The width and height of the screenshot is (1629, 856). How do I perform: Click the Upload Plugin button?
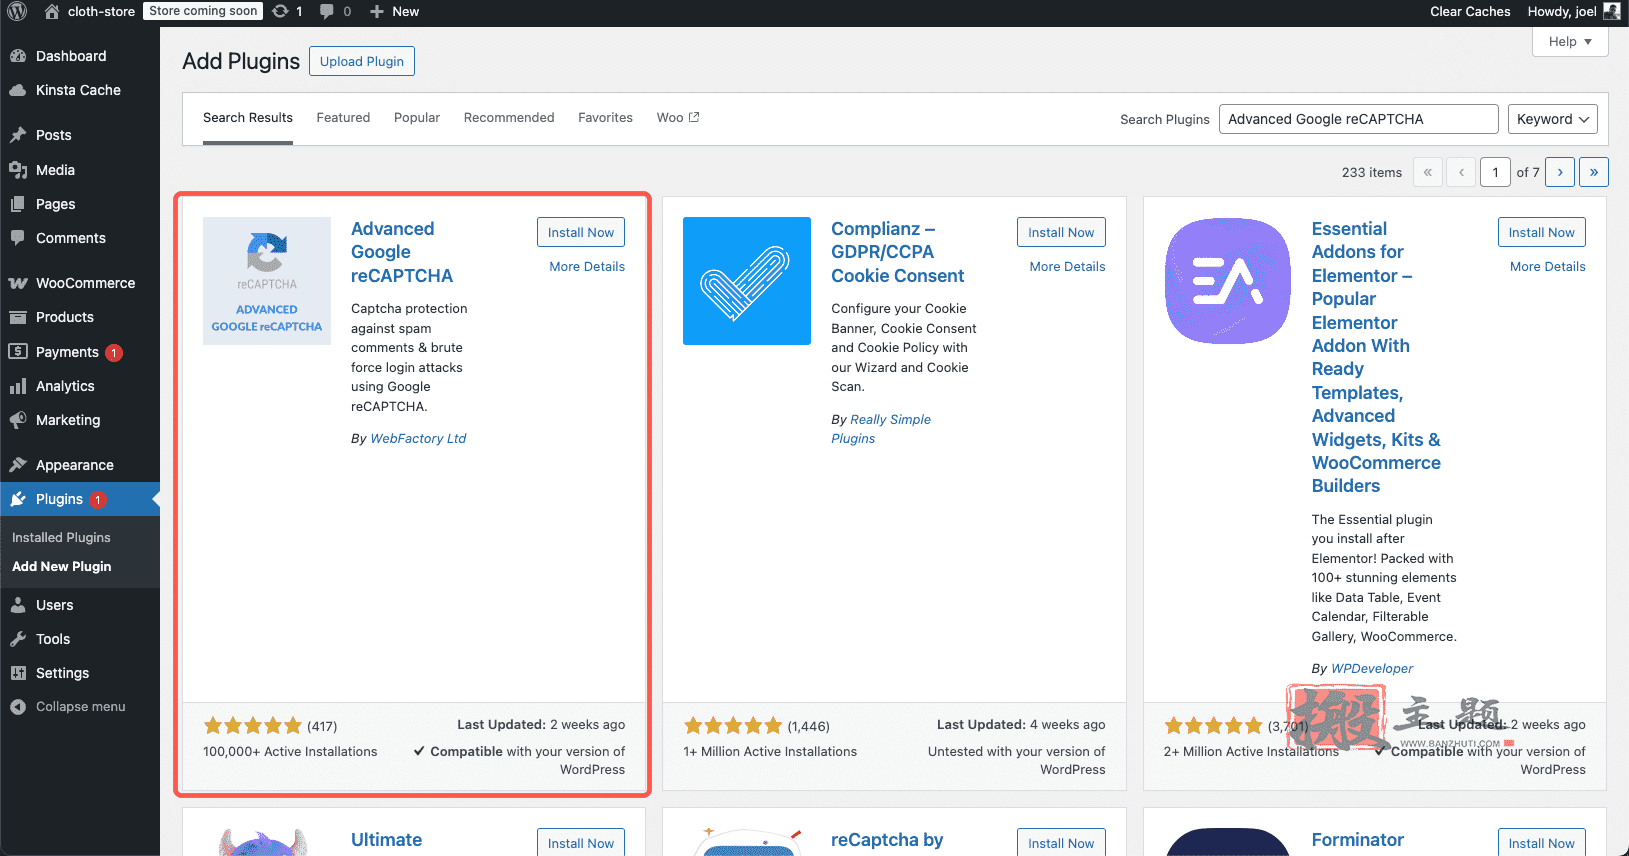[x=362, y=61]
